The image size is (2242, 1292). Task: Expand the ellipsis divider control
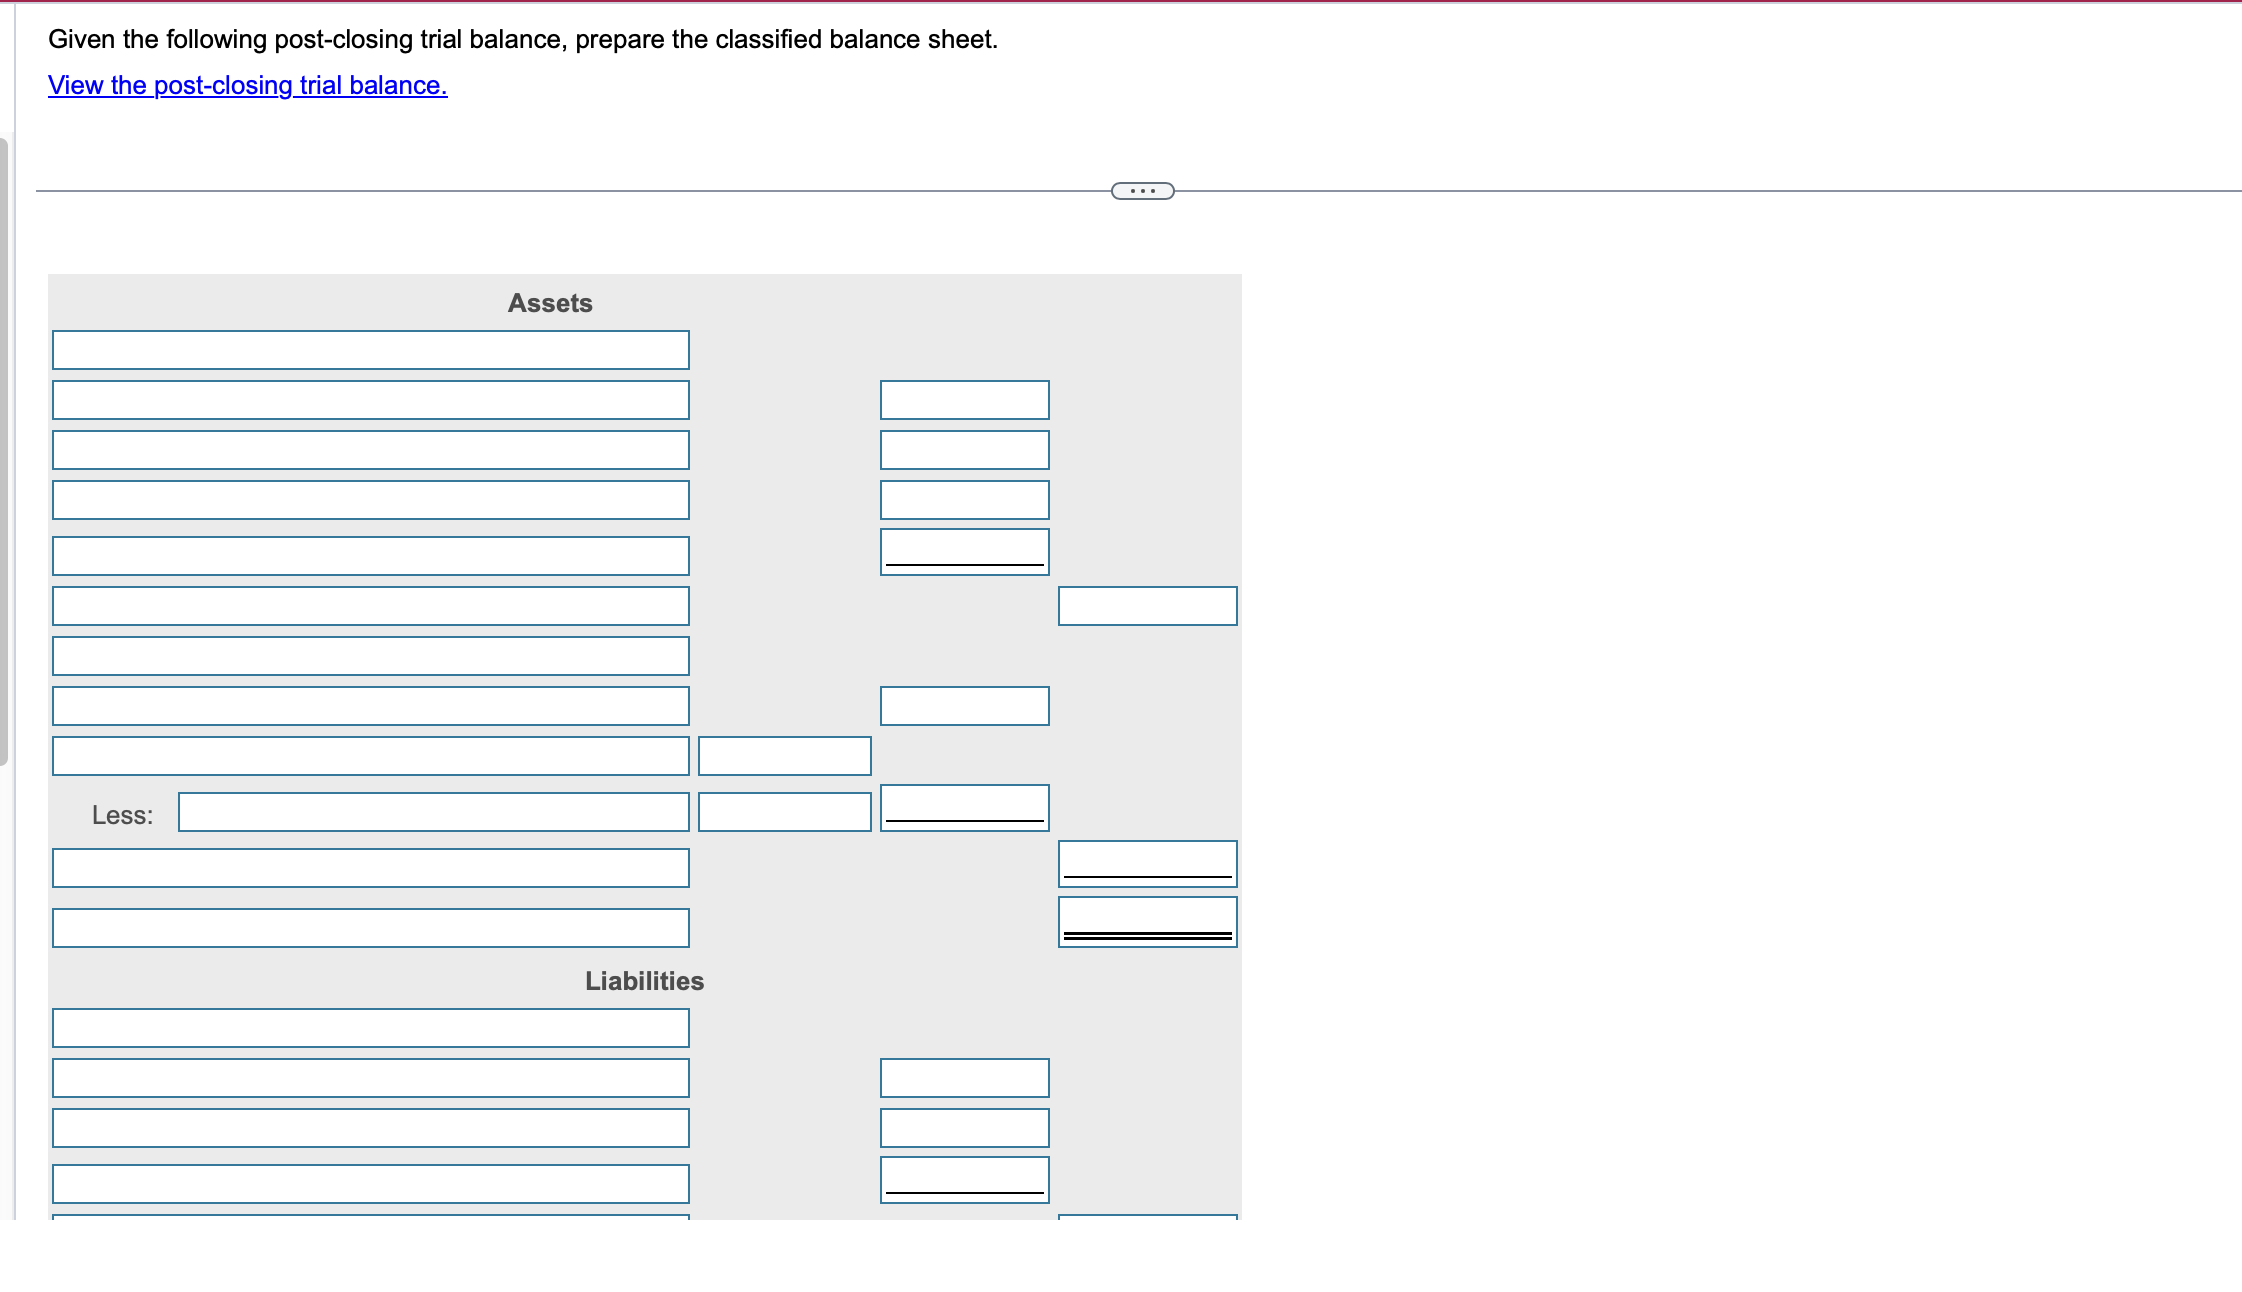tap(1140, 189)
